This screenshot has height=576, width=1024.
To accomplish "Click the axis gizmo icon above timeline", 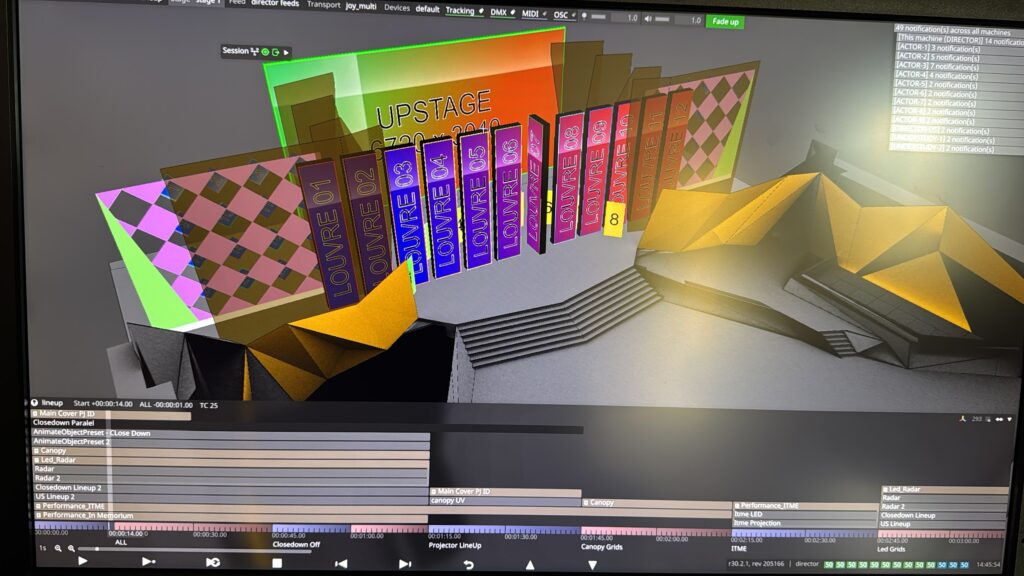I will point(962,419).
